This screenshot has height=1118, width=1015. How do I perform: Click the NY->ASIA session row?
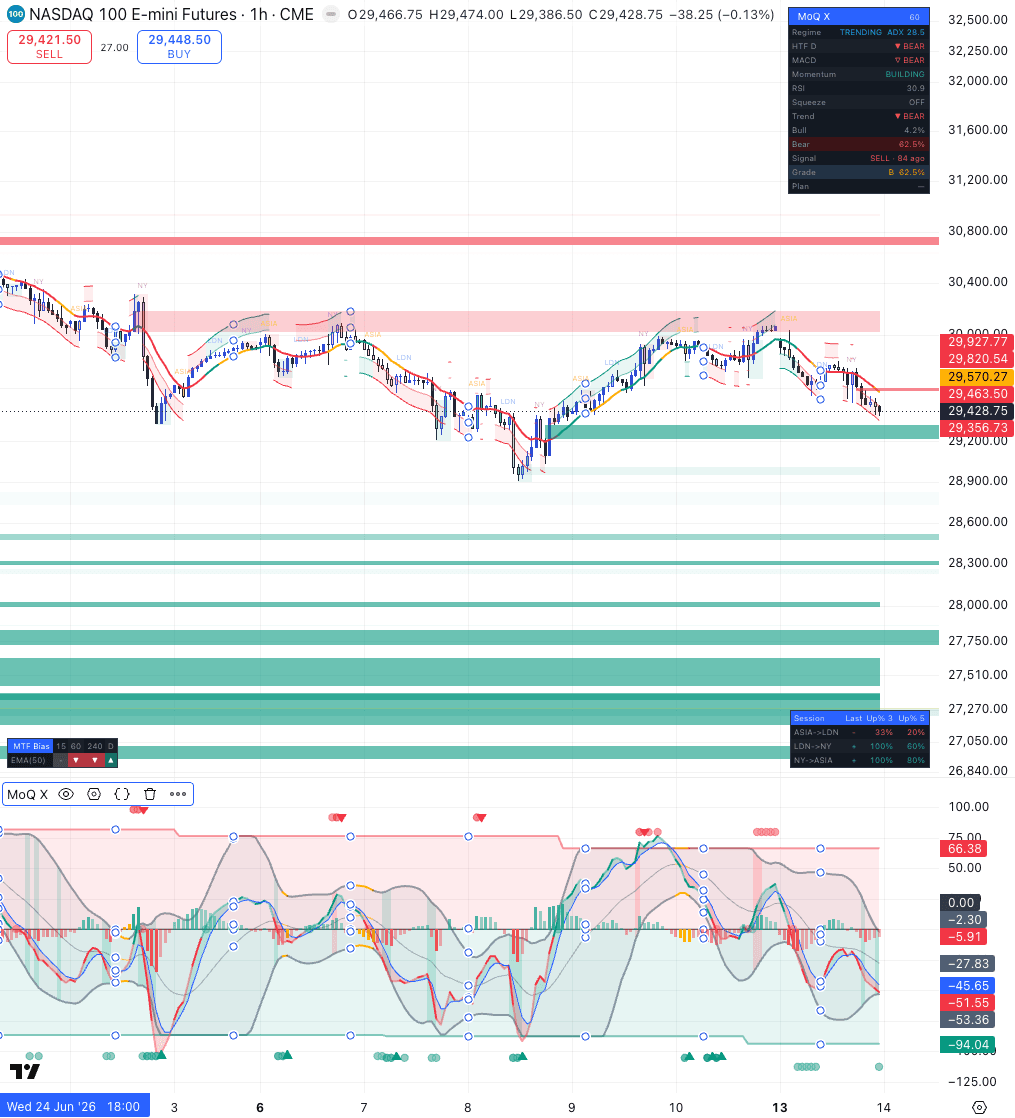pos(860,760)
